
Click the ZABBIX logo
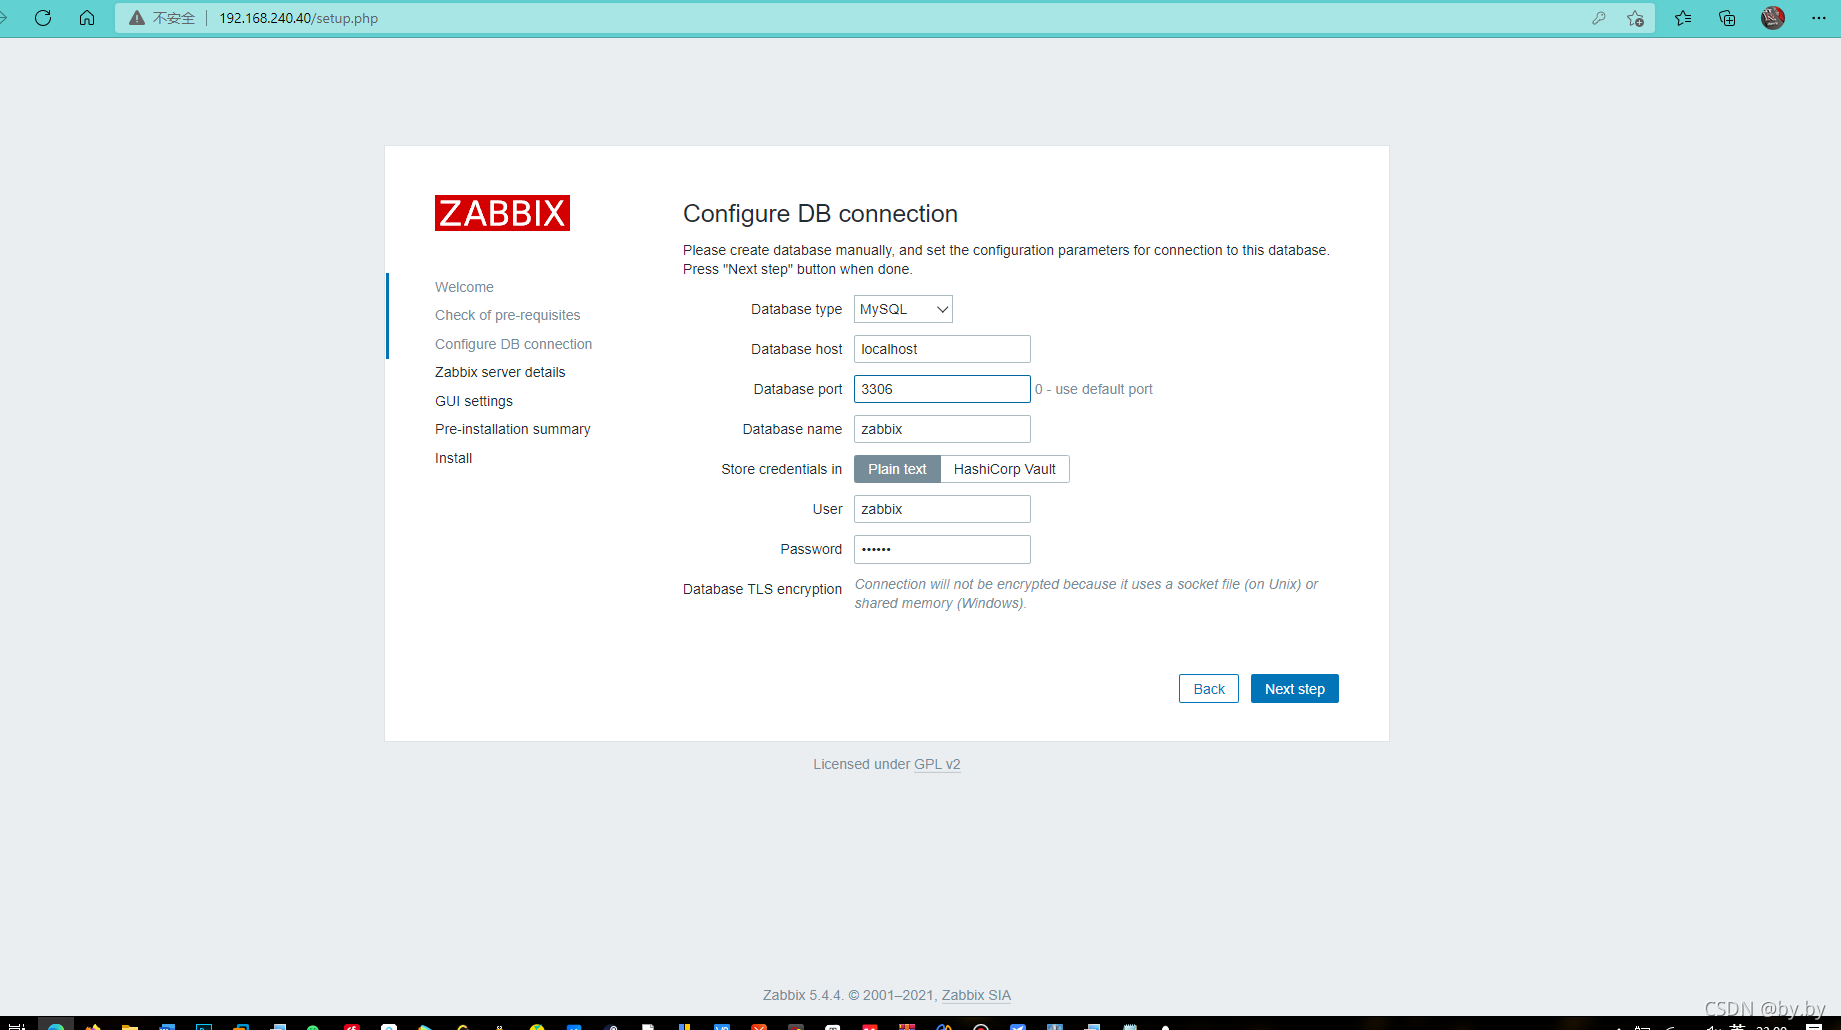[x=502, y=213]
